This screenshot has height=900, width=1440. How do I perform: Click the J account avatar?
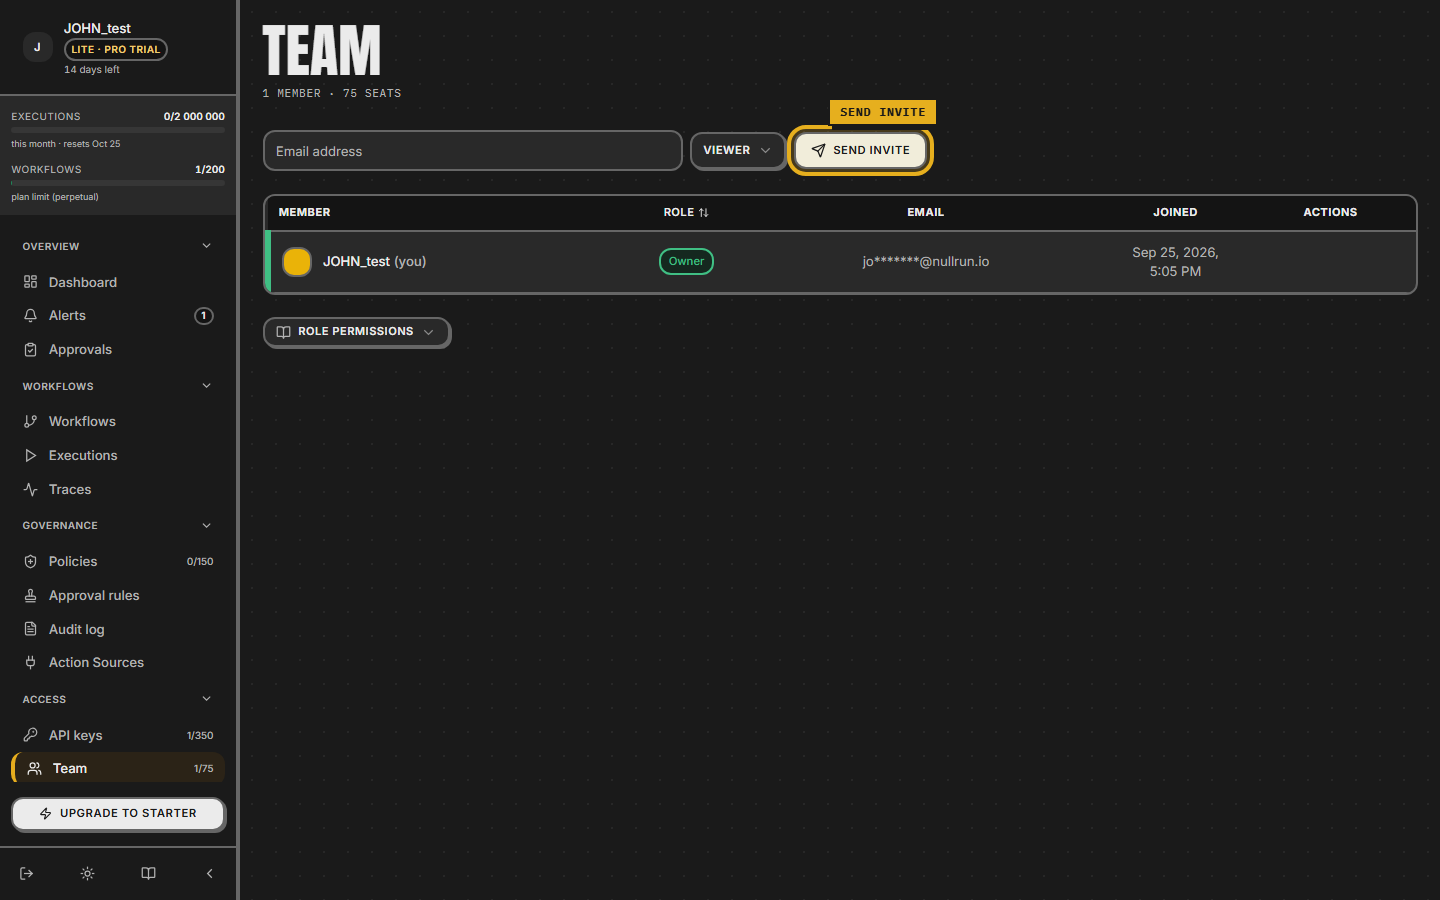click(x=37, y=47)
